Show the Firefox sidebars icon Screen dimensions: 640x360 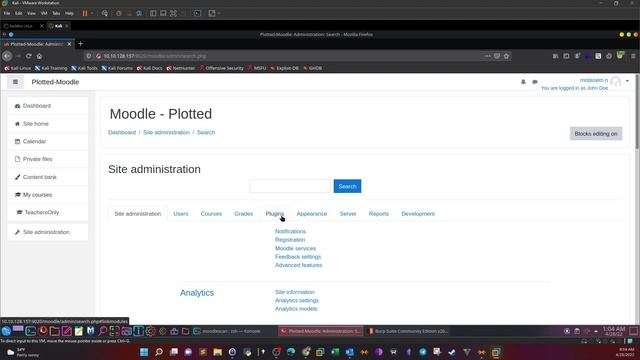click(x=566, y=56)
